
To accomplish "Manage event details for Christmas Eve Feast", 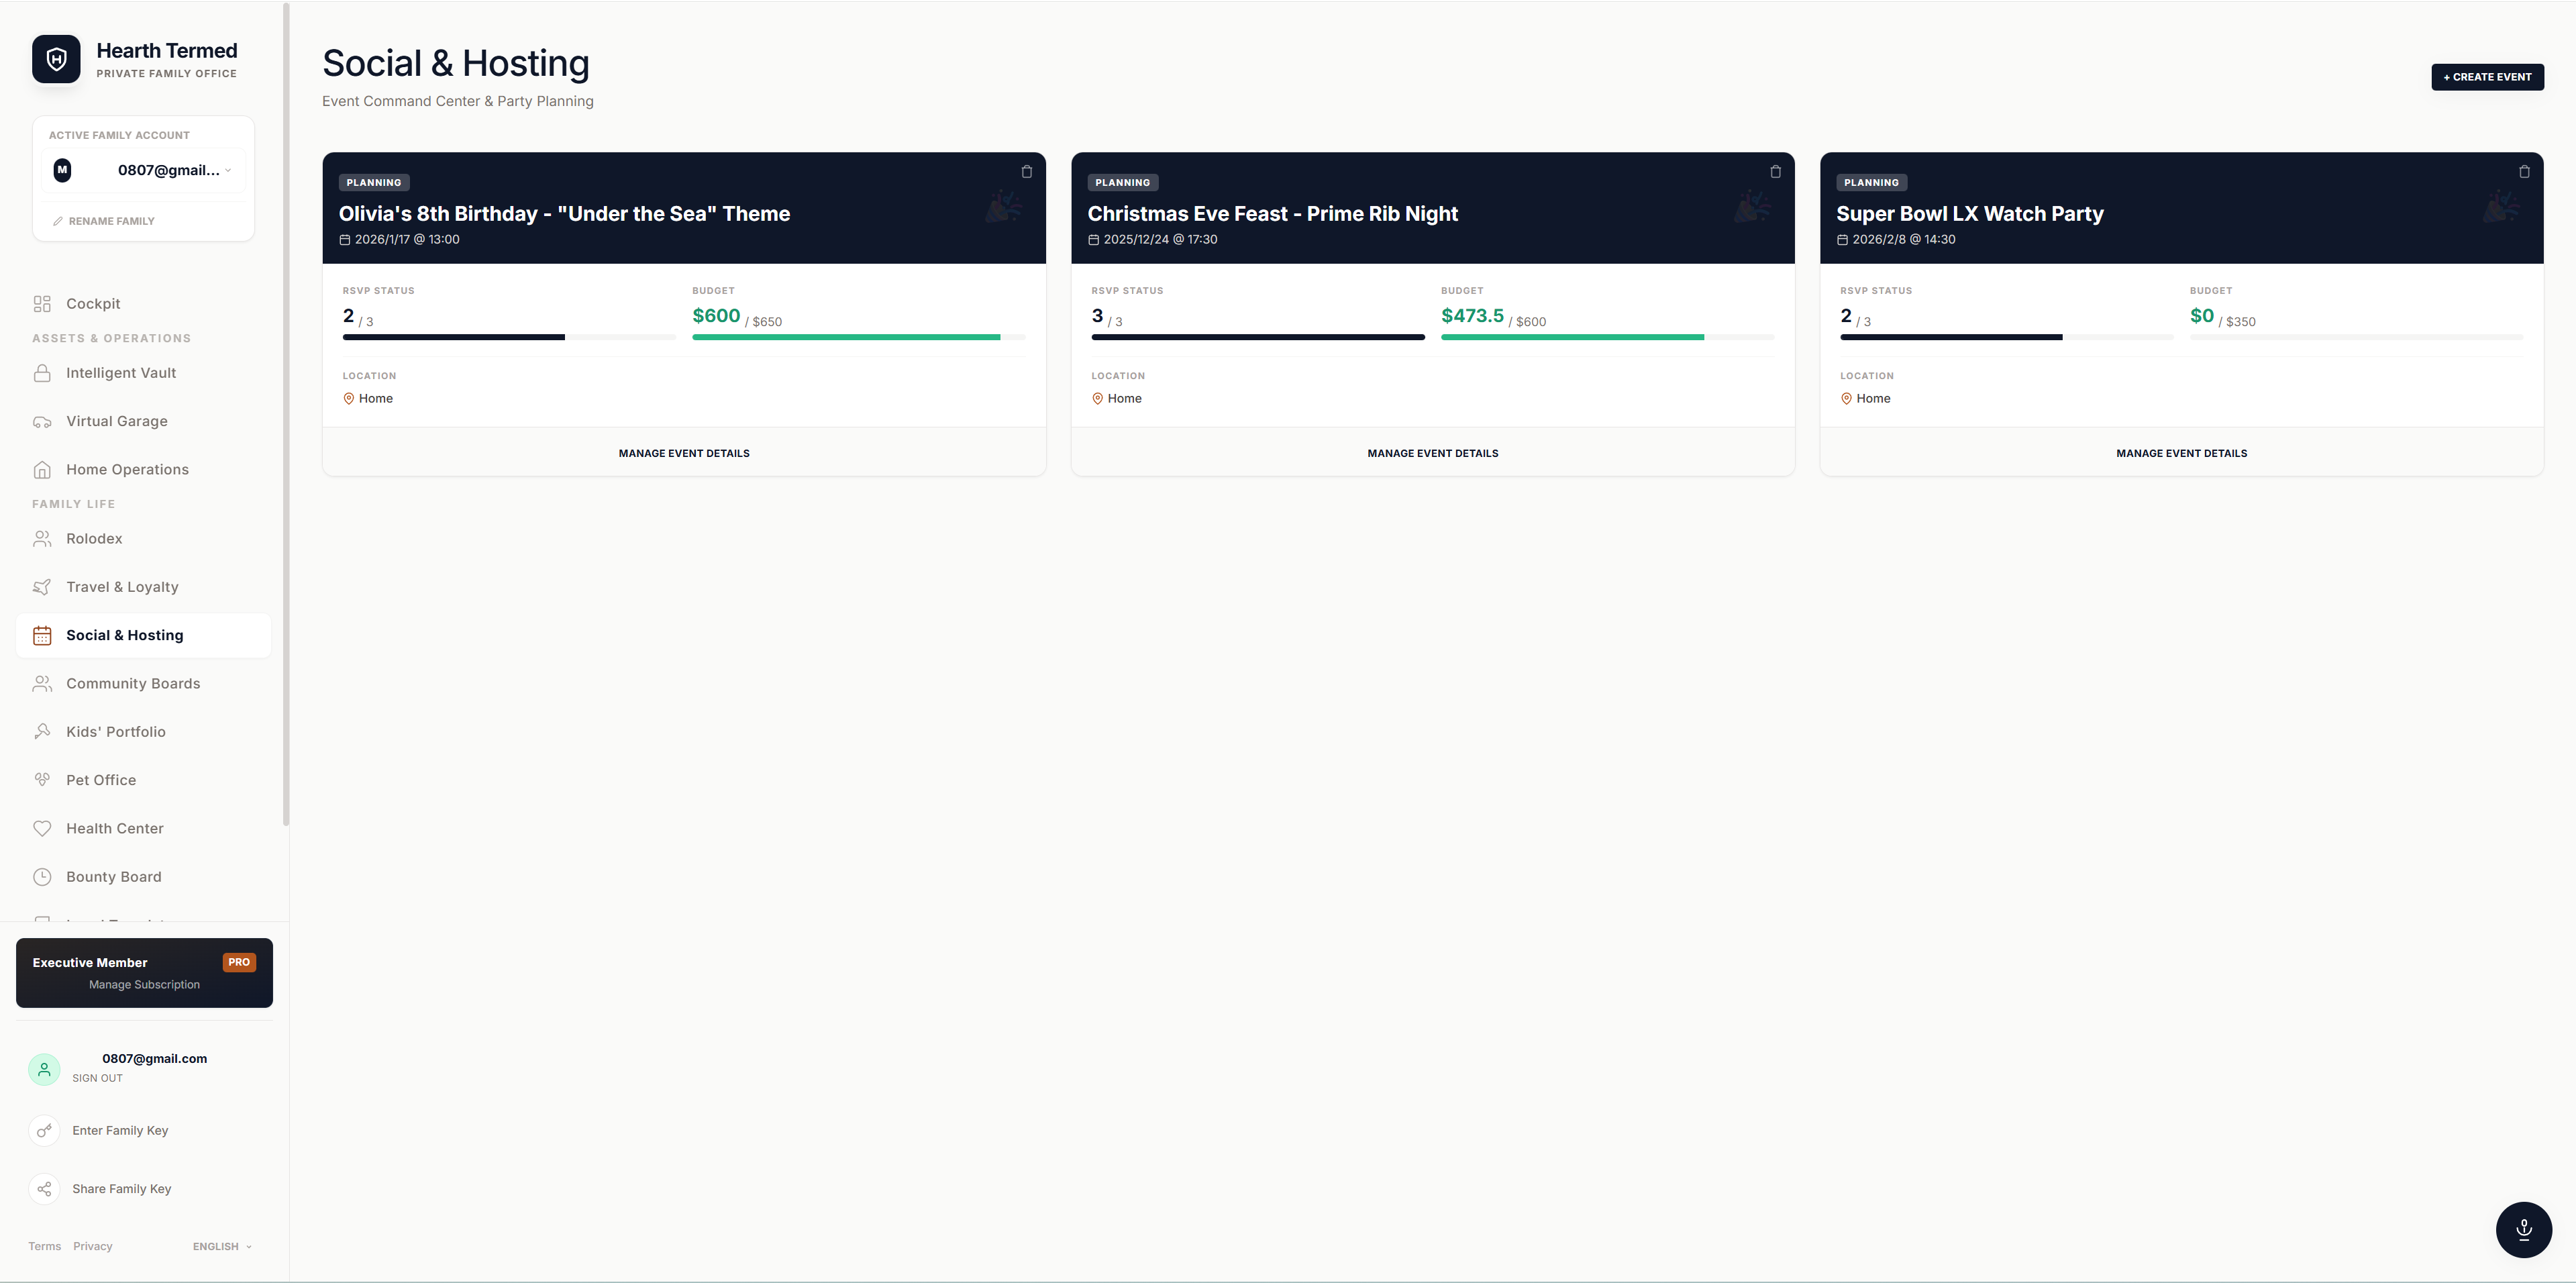I will (x=1432, y=453).
